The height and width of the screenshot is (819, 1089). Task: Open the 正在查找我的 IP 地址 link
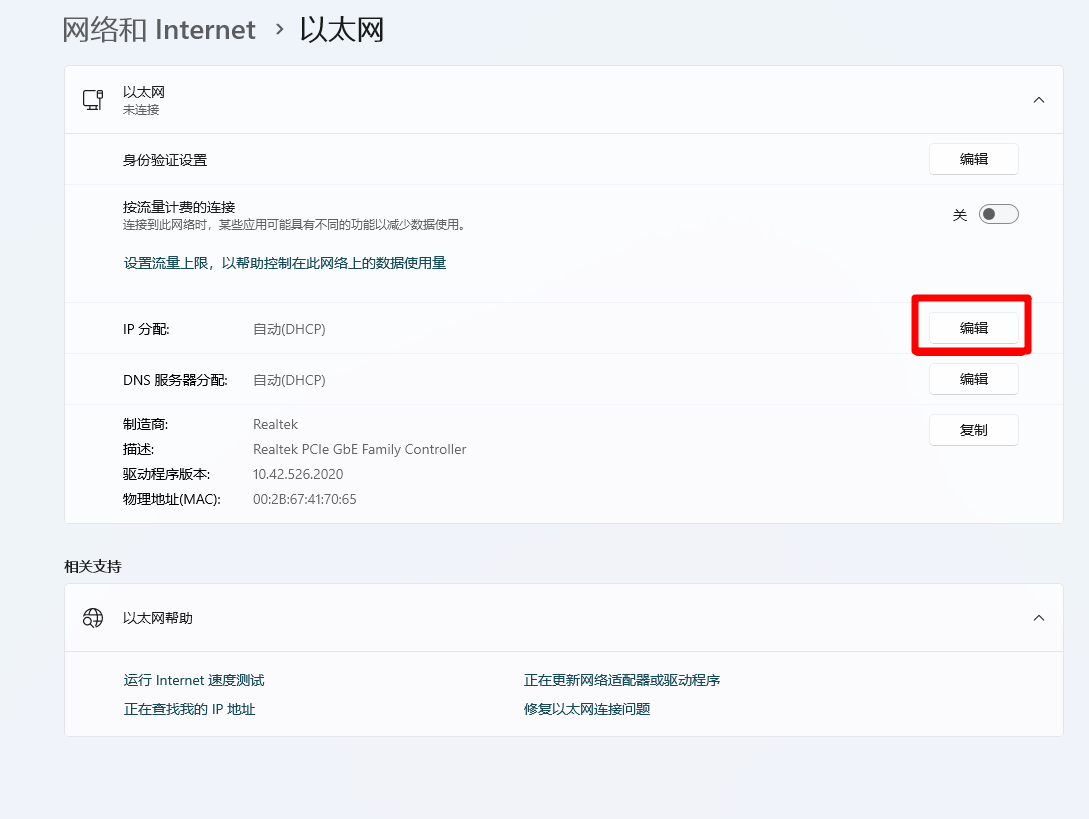(189, 709)
